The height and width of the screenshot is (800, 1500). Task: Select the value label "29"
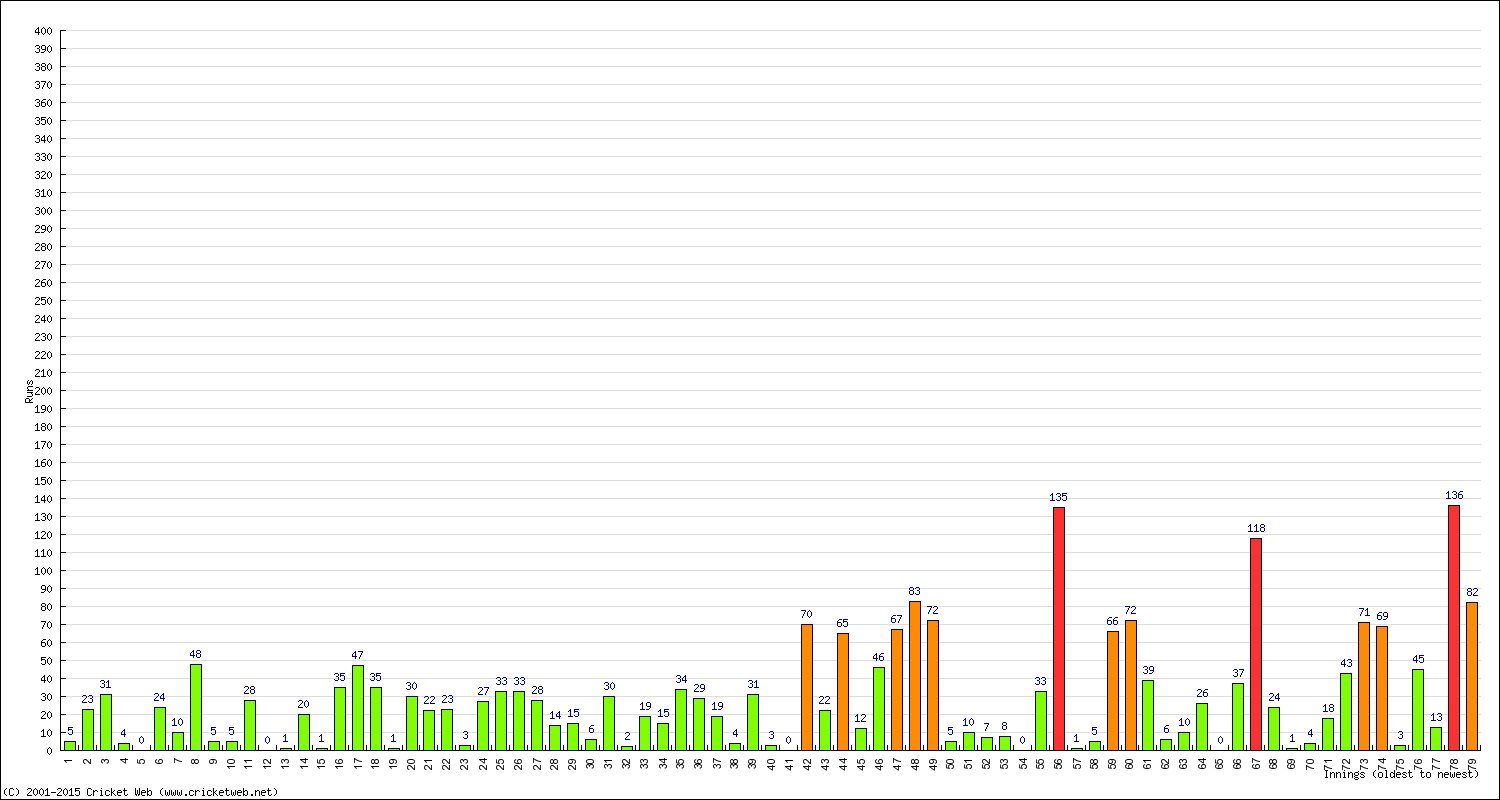pyautogui.click(x=699, y=688)
